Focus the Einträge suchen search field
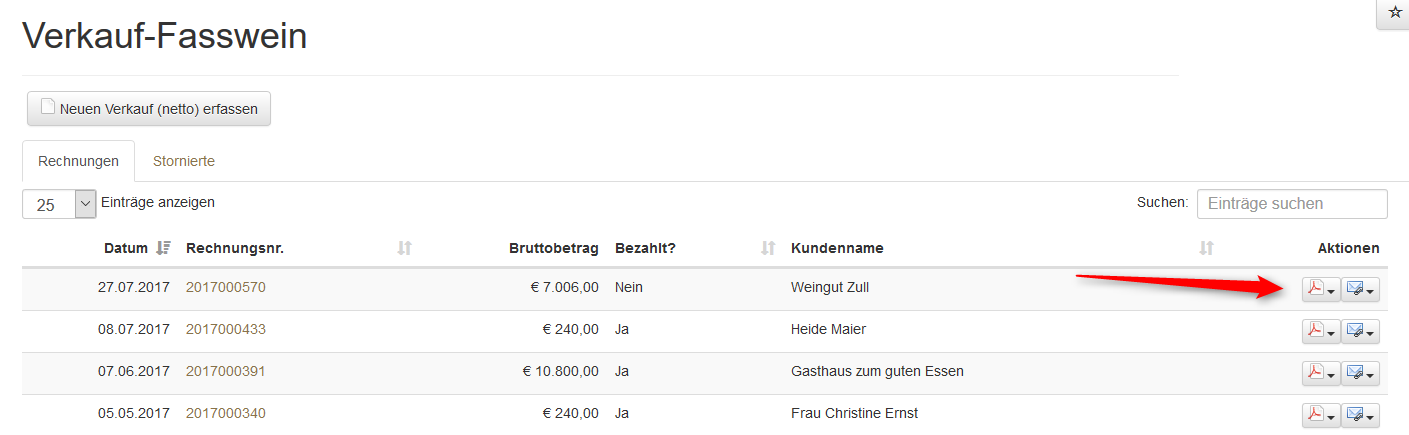This screenshot has height=435, width=1409. coord(1292,203)
